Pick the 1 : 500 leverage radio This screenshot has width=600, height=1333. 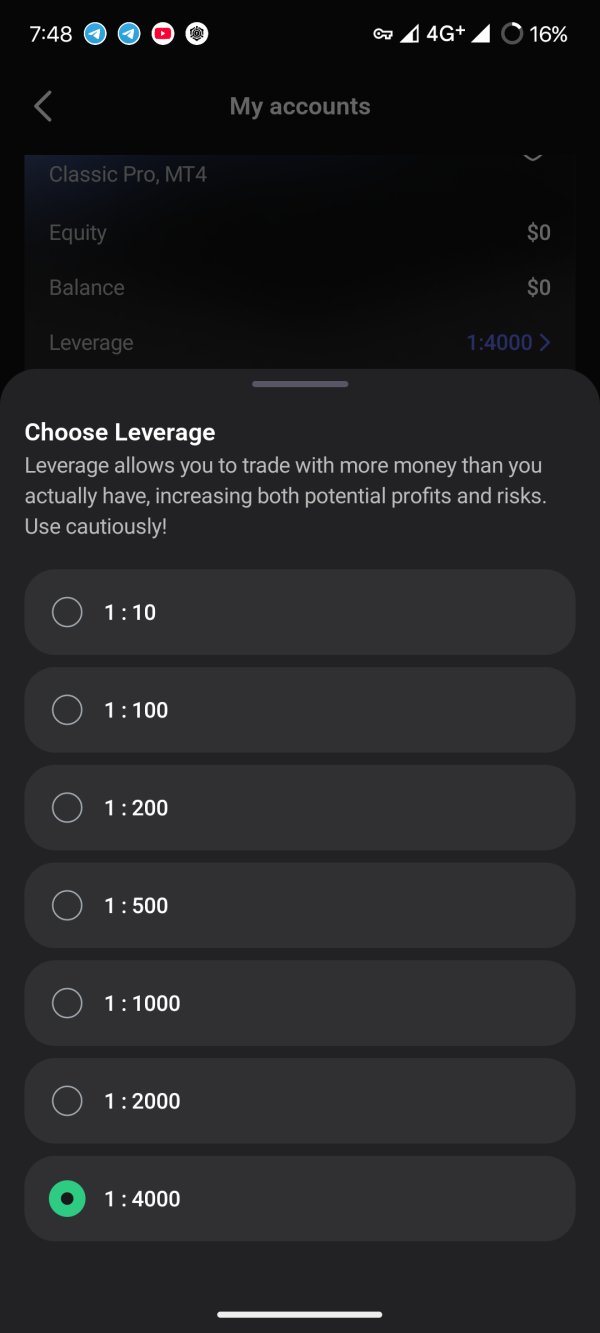(67, 905)
